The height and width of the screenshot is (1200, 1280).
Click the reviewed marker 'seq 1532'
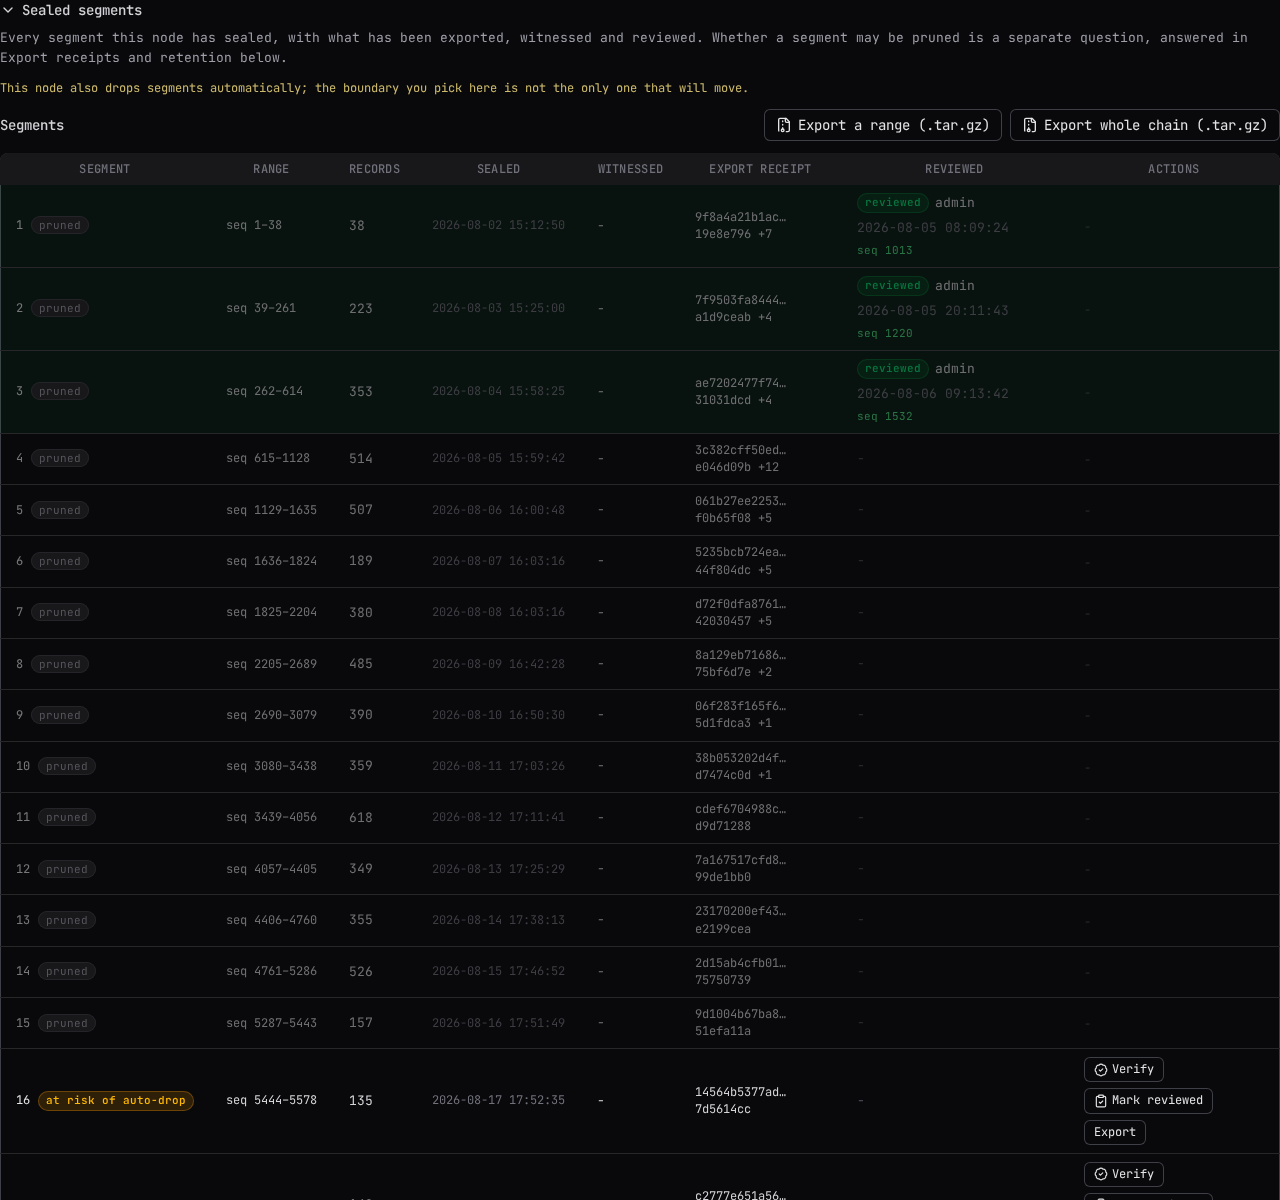[x=885, y=416]
